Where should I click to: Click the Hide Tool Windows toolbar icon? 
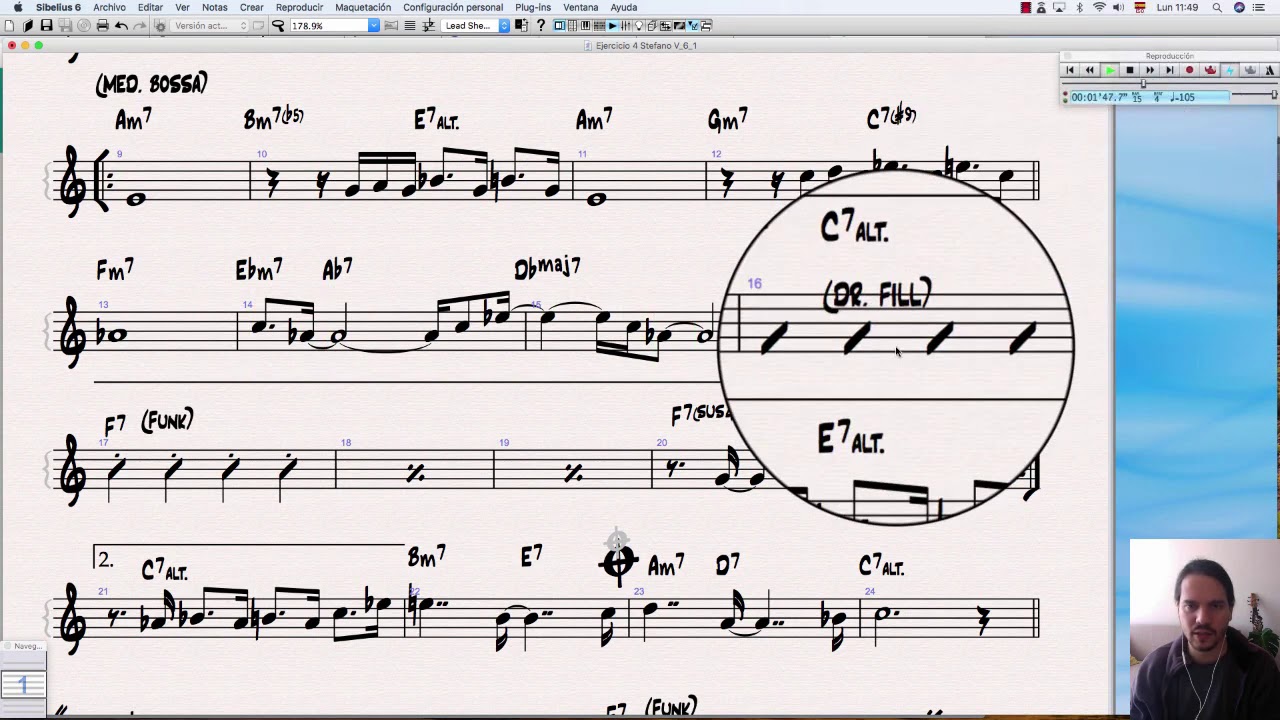tap(706, 25)
